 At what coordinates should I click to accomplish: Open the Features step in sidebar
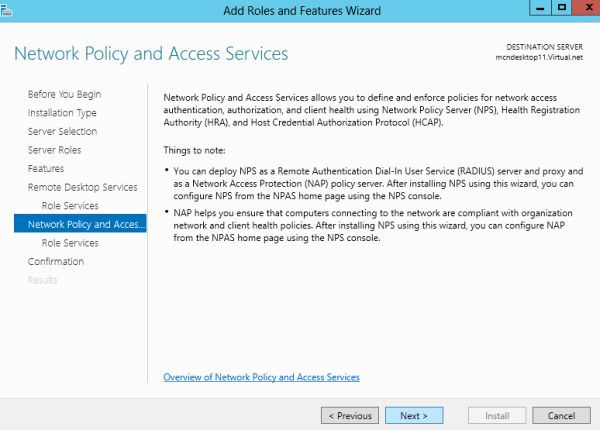coord(46,169)
